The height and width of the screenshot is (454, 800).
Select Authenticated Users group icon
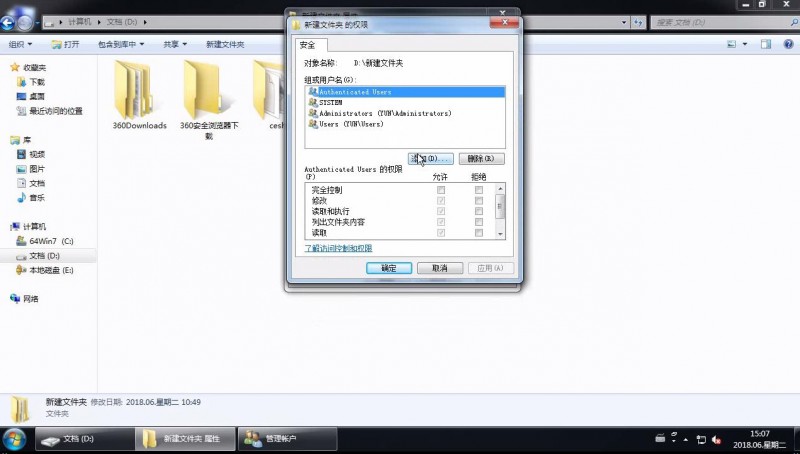[313, 92]
